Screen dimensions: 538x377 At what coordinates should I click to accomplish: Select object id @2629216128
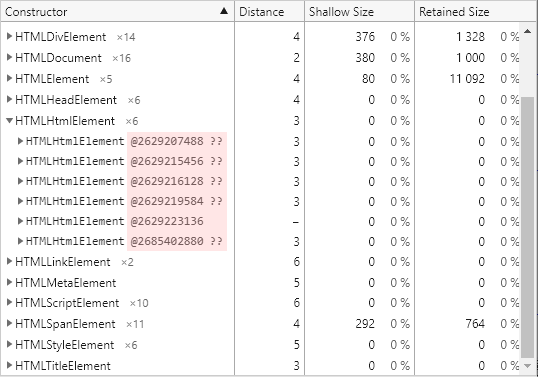[167, 181]
